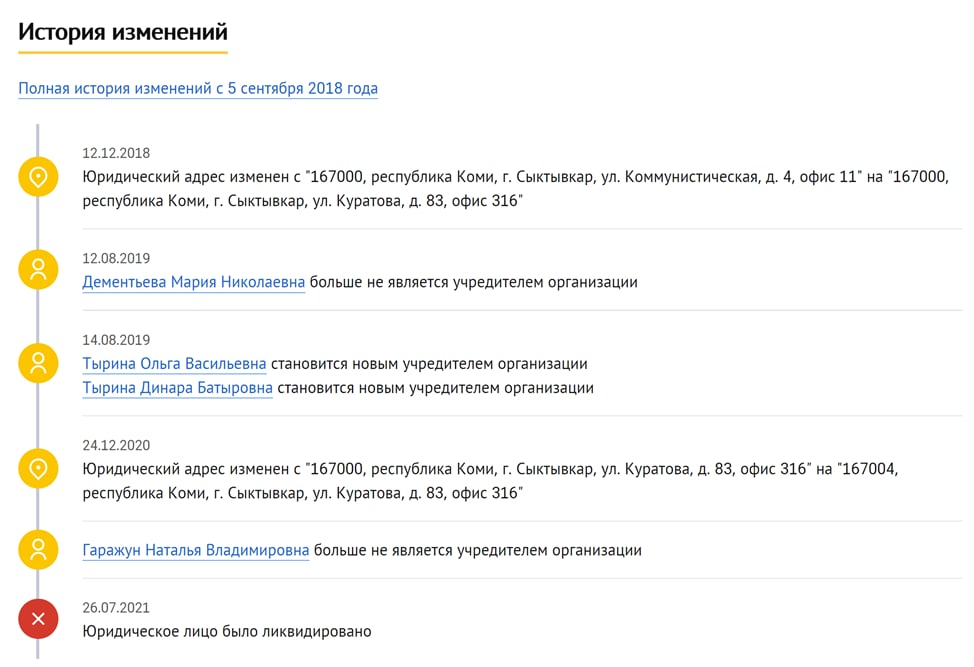The image size is (974, 667).
Task: Open full change history since 5 September 2018
Action: point(198,88)
